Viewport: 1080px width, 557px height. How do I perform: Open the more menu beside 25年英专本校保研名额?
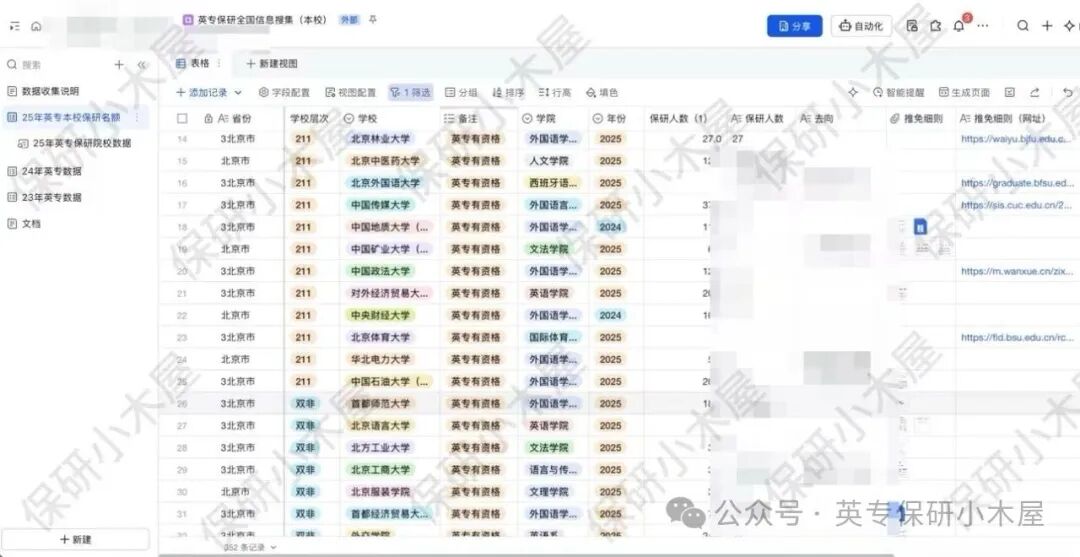(136, 118)
